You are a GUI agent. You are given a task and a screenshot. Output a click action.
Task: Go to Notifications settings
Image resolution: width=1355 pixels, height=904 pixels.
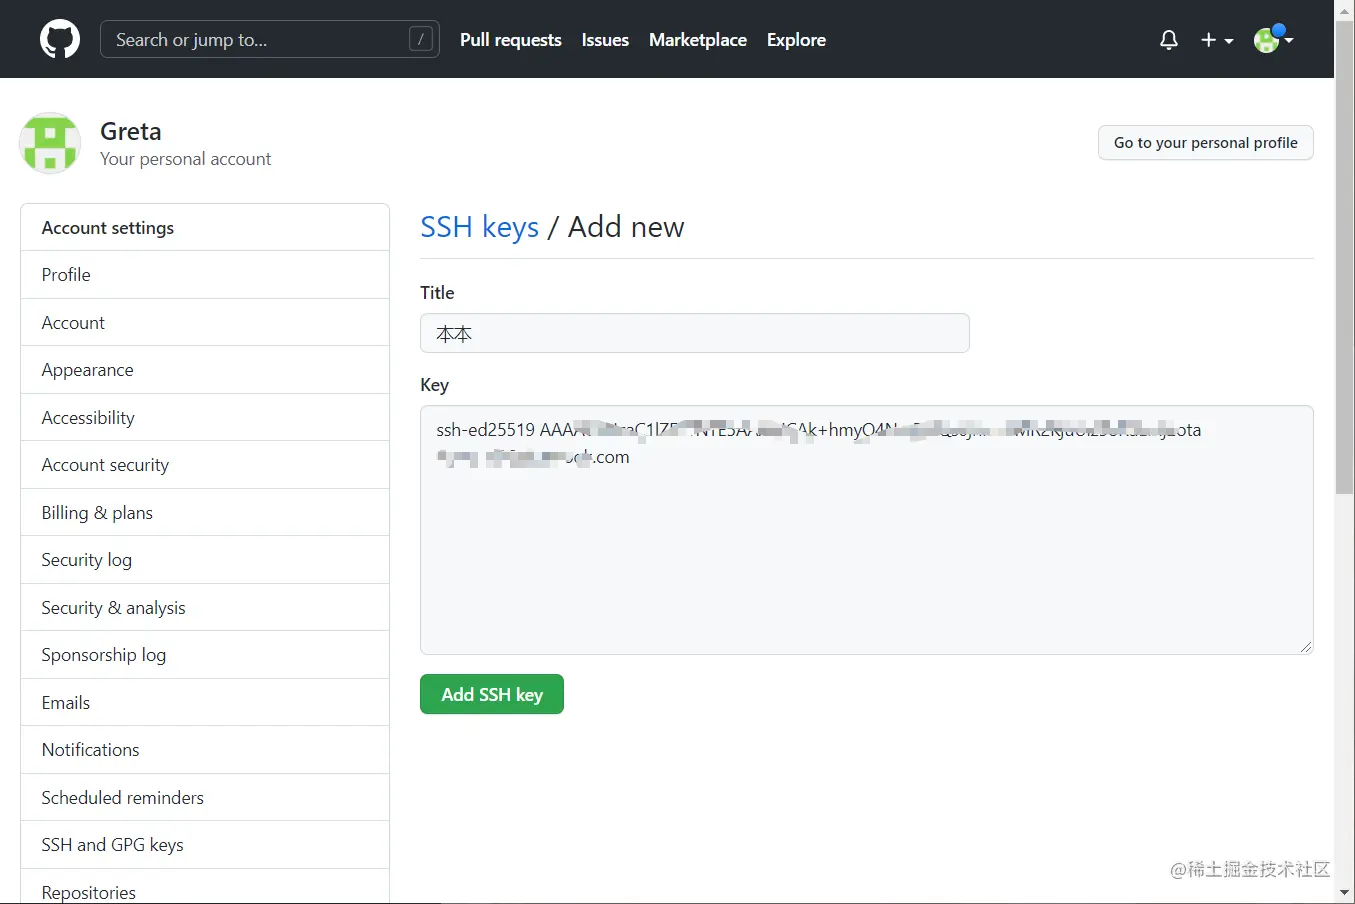(205, 750)
